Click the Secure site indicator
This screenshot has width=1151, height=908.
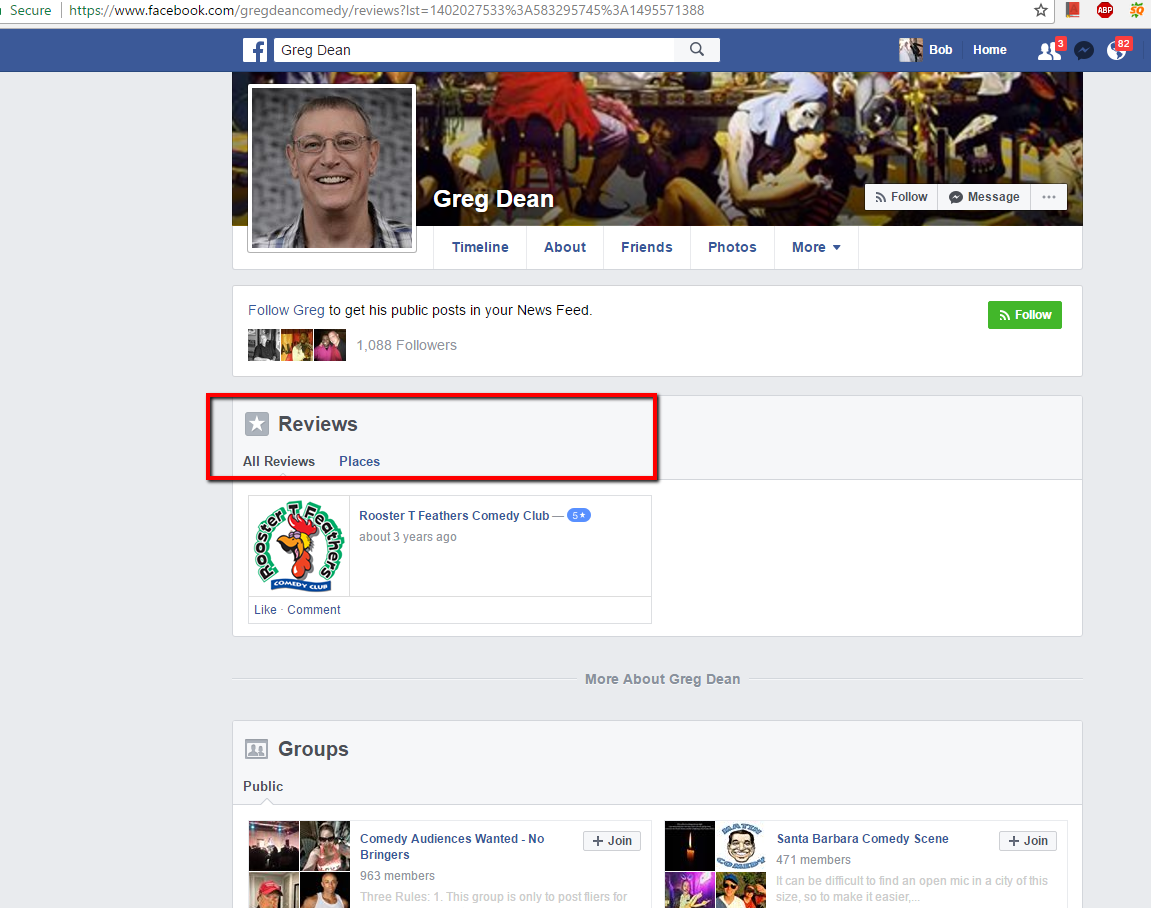[30, 10]
